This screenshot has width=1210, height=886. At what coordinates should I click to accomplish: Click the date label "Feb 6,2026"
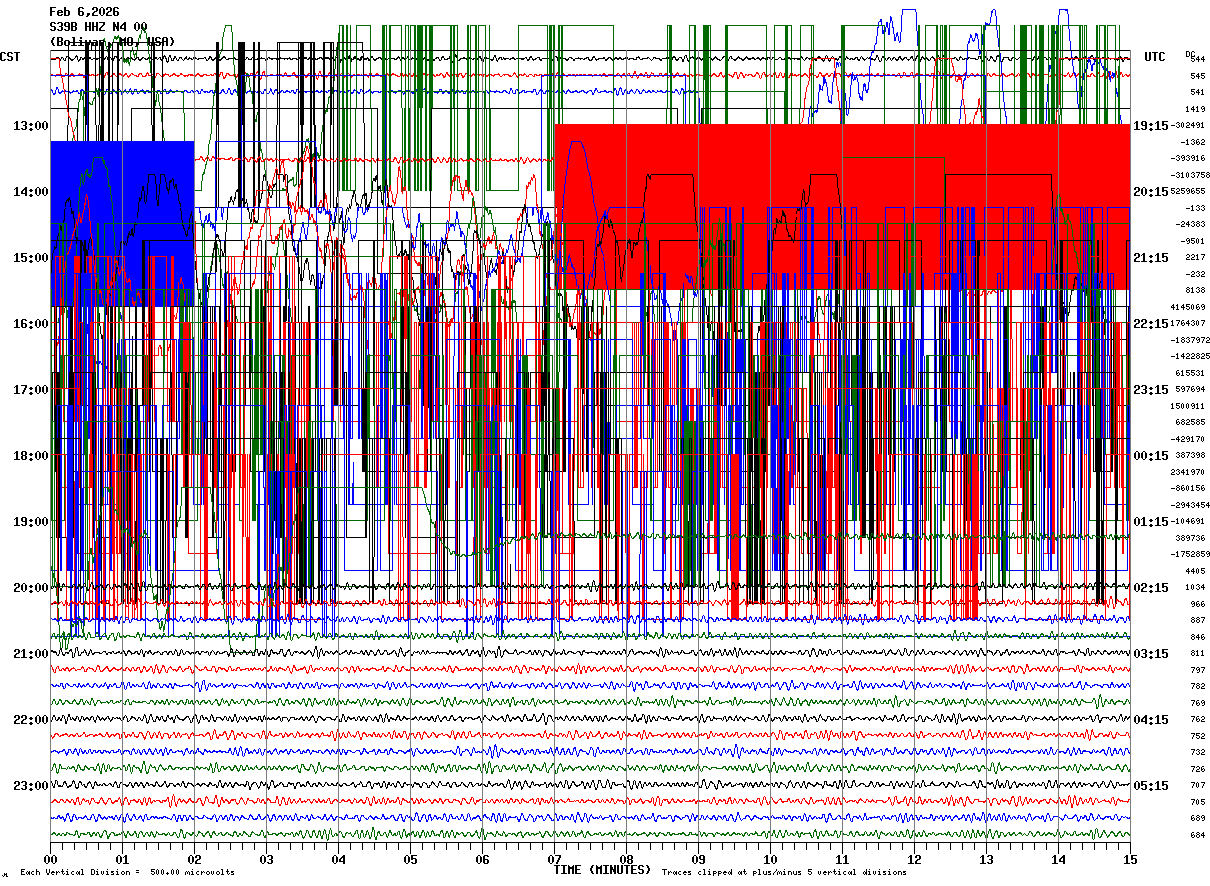tap(84, 12)
